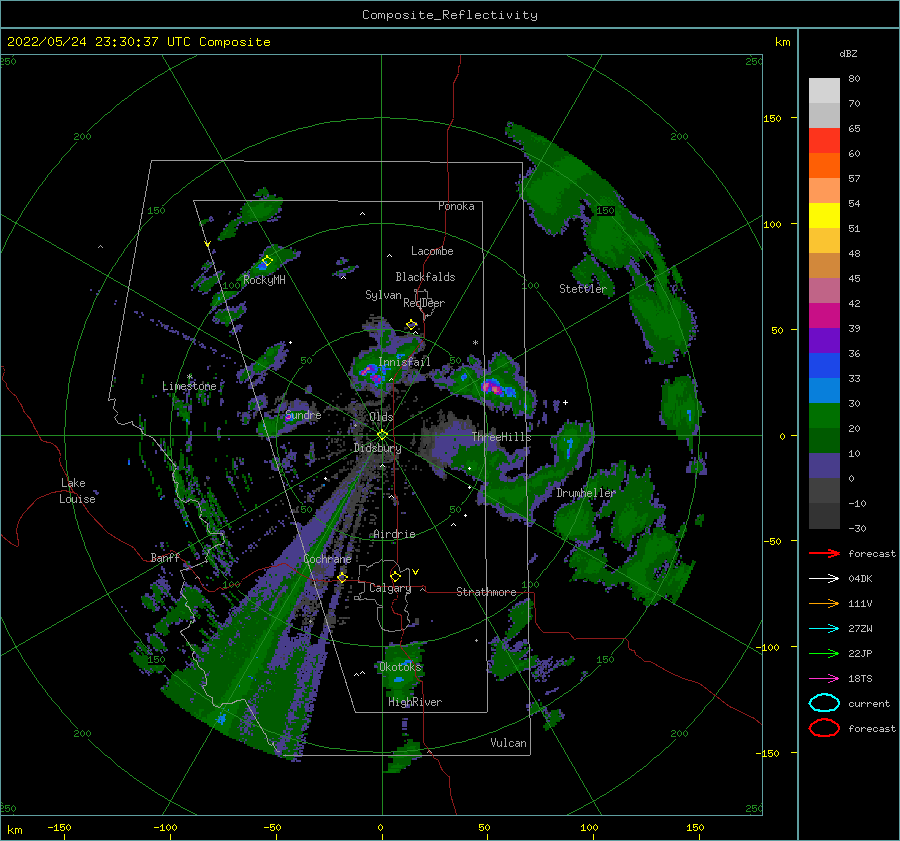The height and width of the screenshot is (841, 900).
Task: Click the '-100' tick on the bottom horizontal axis
Action: click(x=165, y=827)
